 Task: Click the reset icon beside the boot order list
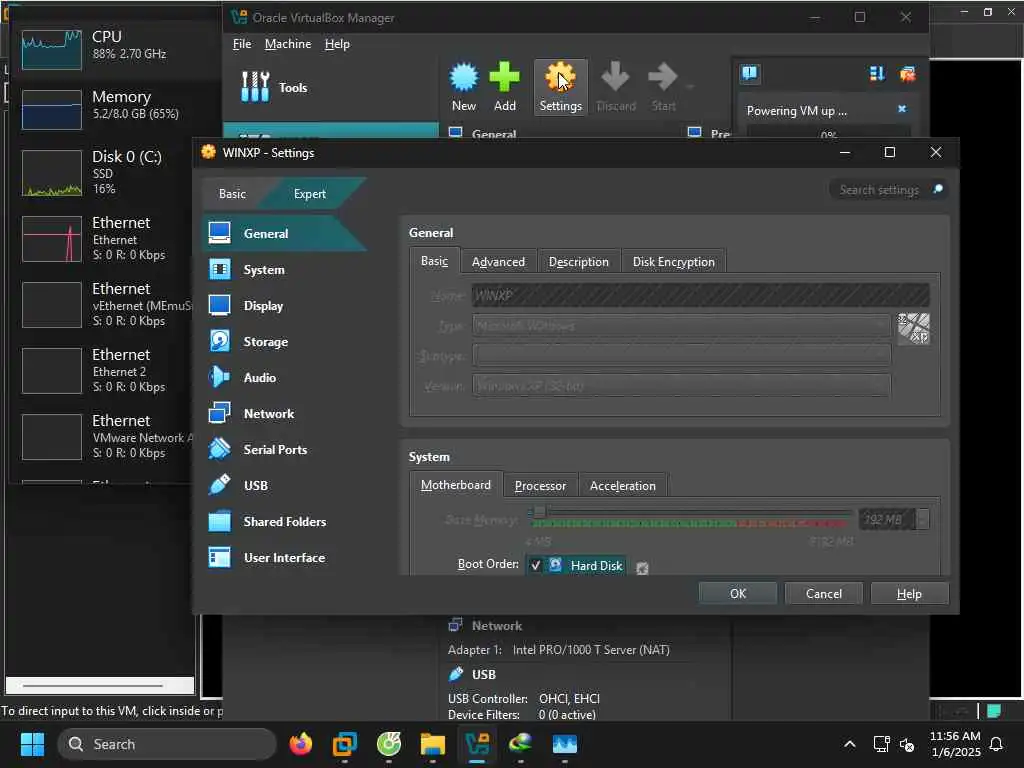pos(642,568)
